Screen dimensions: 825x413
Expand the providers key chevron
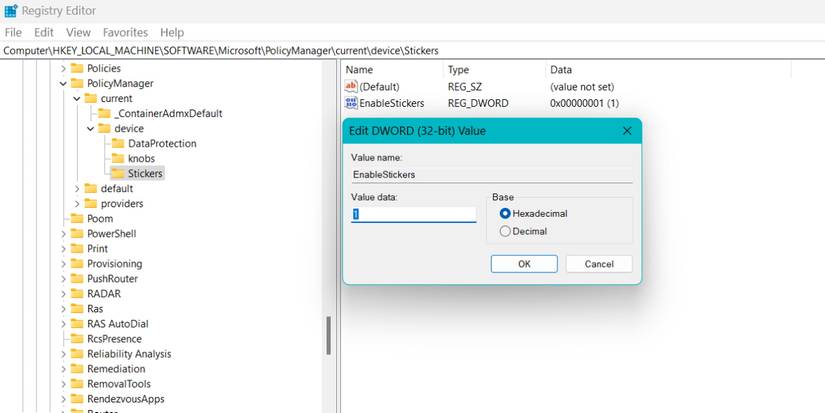tap(77, 203)
